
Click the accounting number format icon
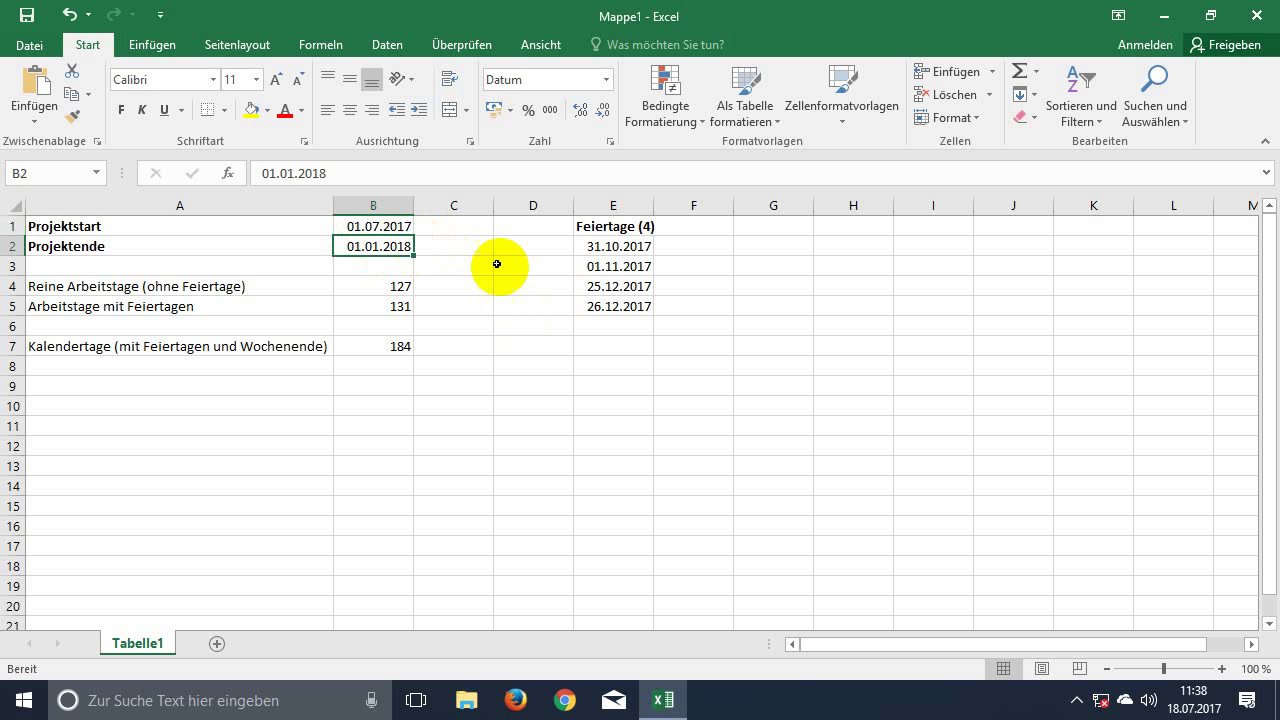tap(494, 110)
